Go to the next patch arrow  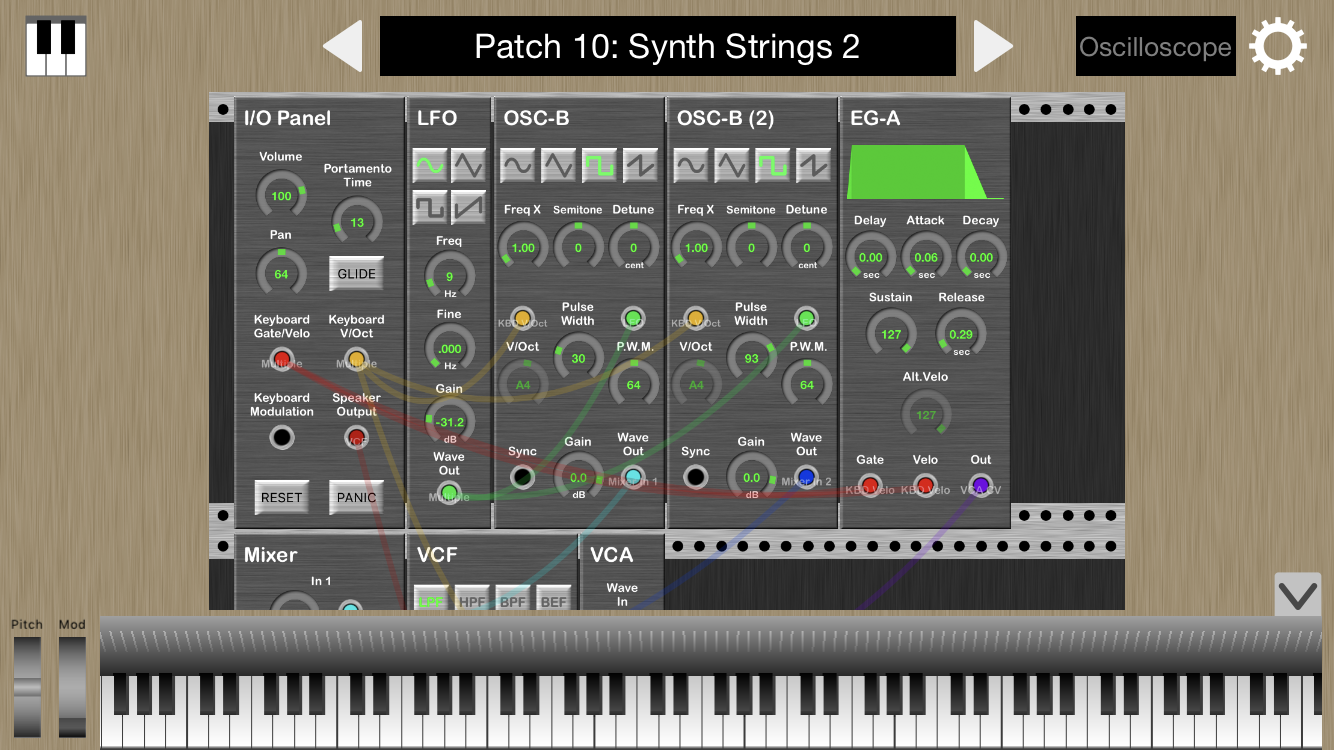[x=993, y=46]
